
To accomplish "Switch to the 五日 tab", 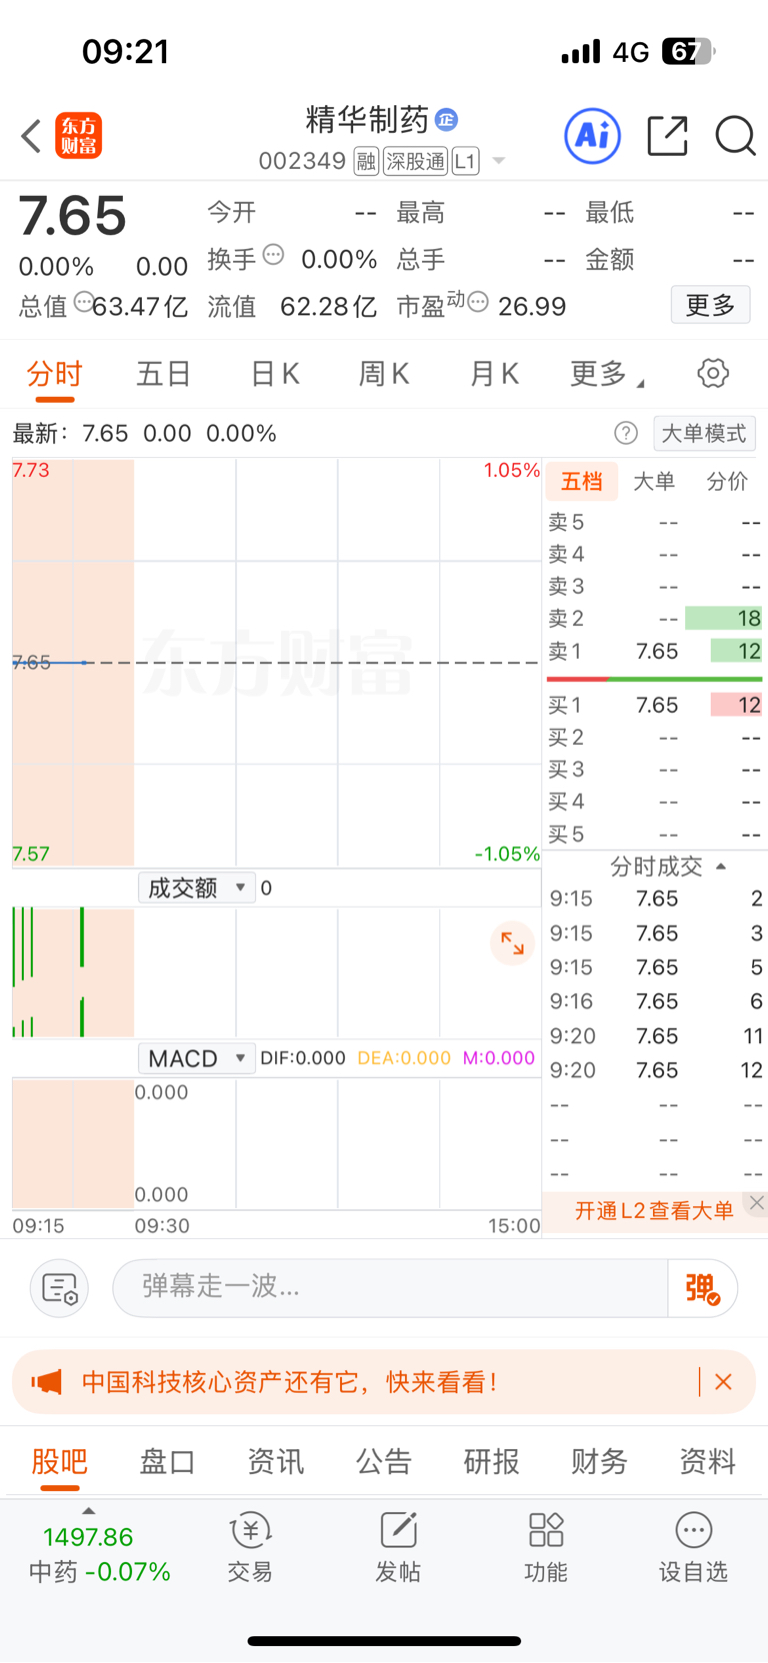I will [164, 374].
